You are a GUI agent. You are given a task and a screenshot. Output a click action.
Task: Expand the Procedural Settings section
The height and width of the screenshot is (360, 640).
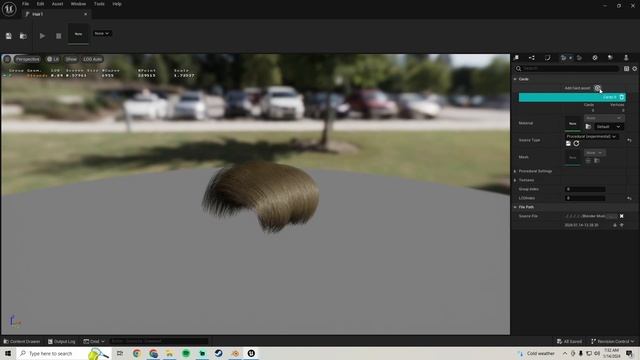pos(515,171)
